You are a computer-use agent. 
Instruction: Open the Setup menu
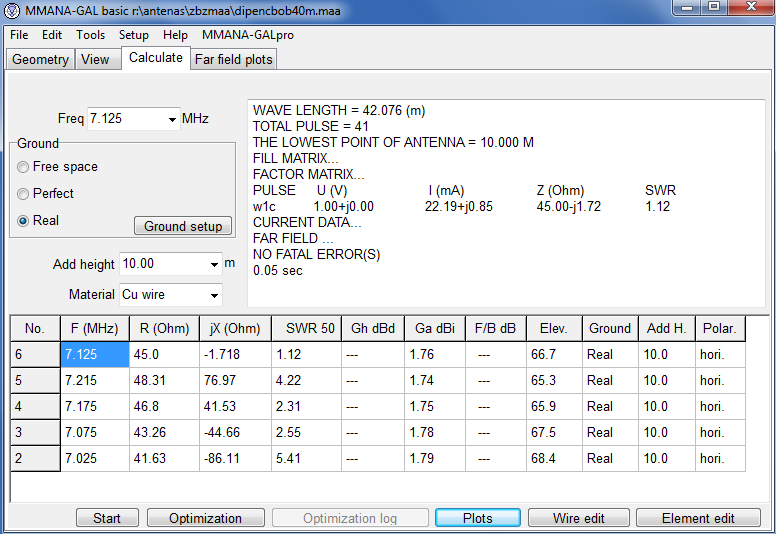pos(134,35)
